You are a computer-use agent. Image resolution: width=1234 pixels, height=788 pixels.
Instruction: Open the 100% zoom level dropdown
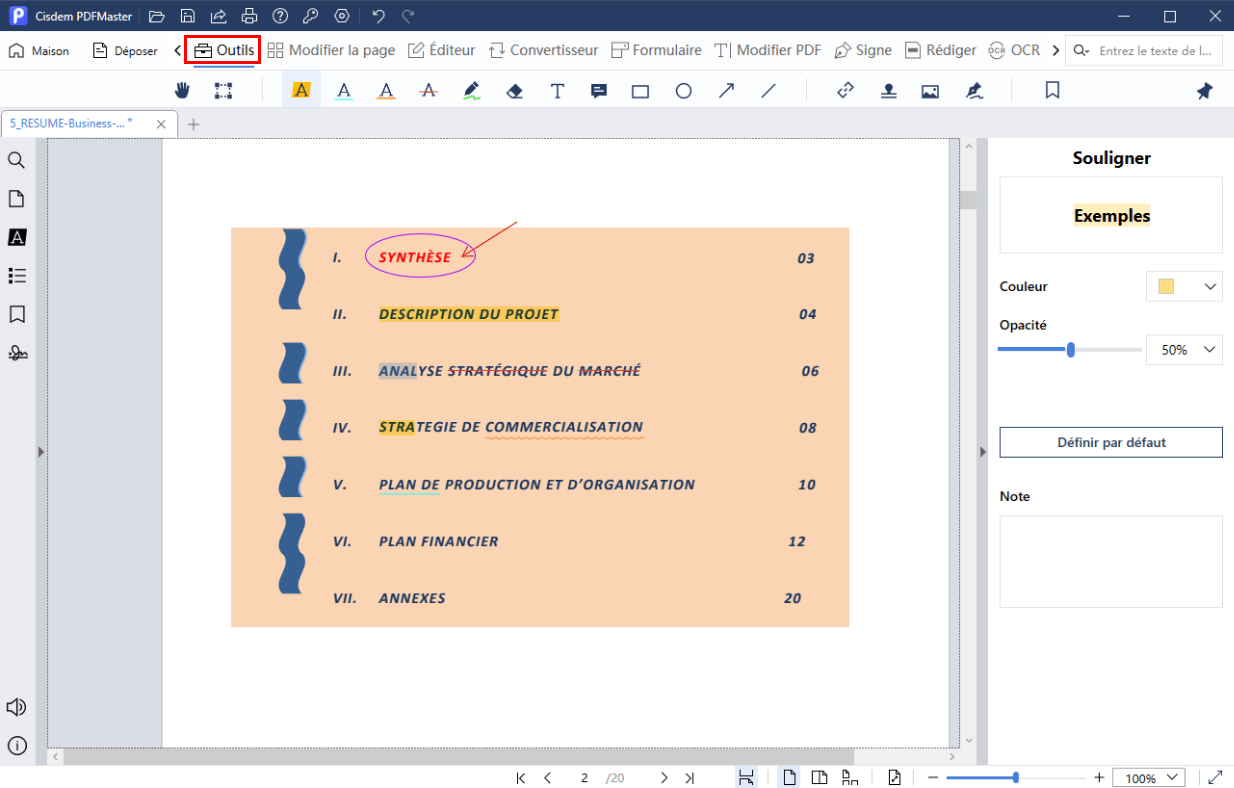click(x=1149, y=778)
